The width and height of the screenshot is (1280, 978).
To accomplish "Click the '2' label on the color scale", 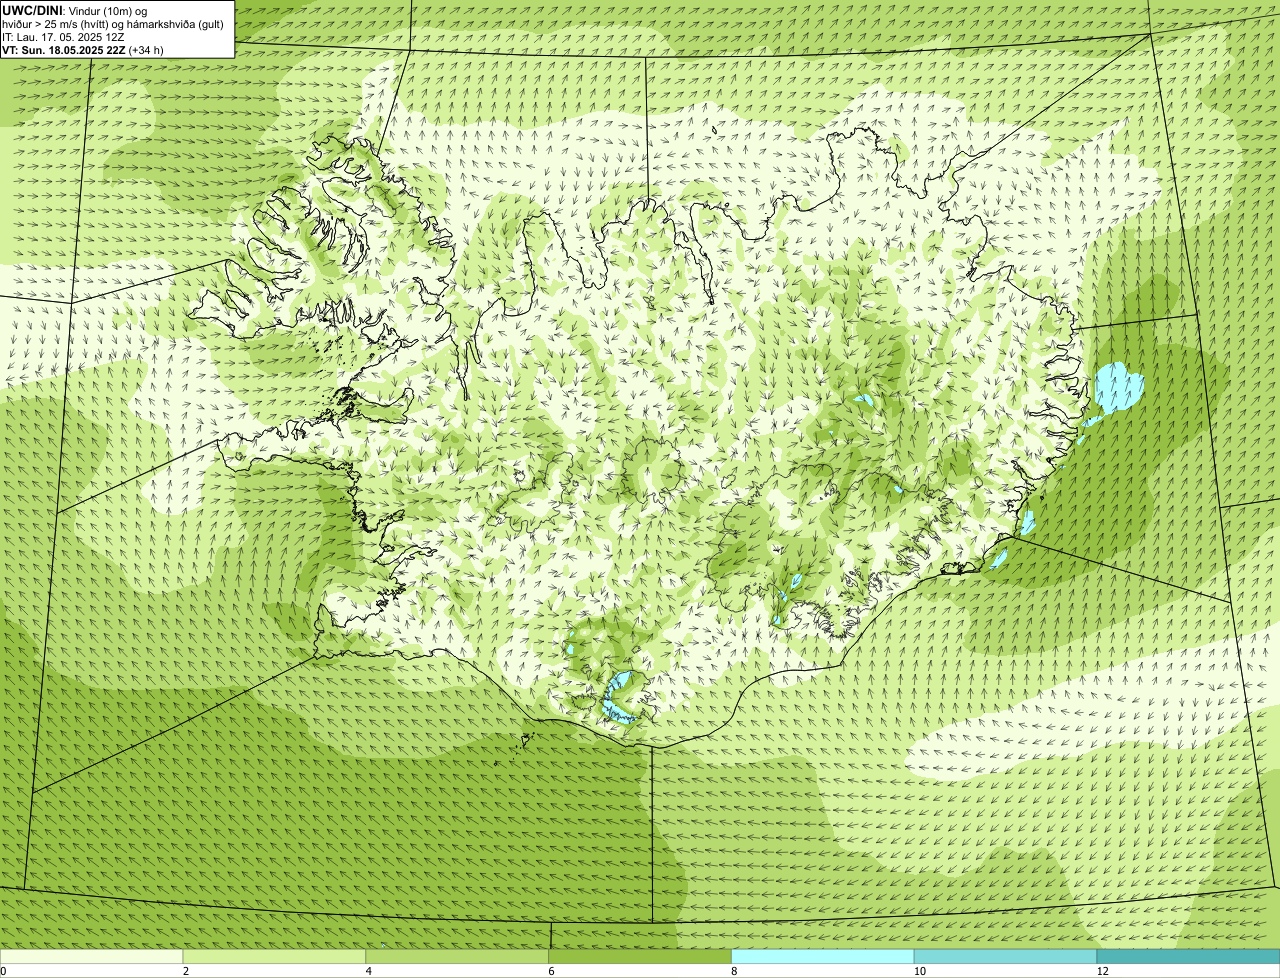I will click(185, 971).
